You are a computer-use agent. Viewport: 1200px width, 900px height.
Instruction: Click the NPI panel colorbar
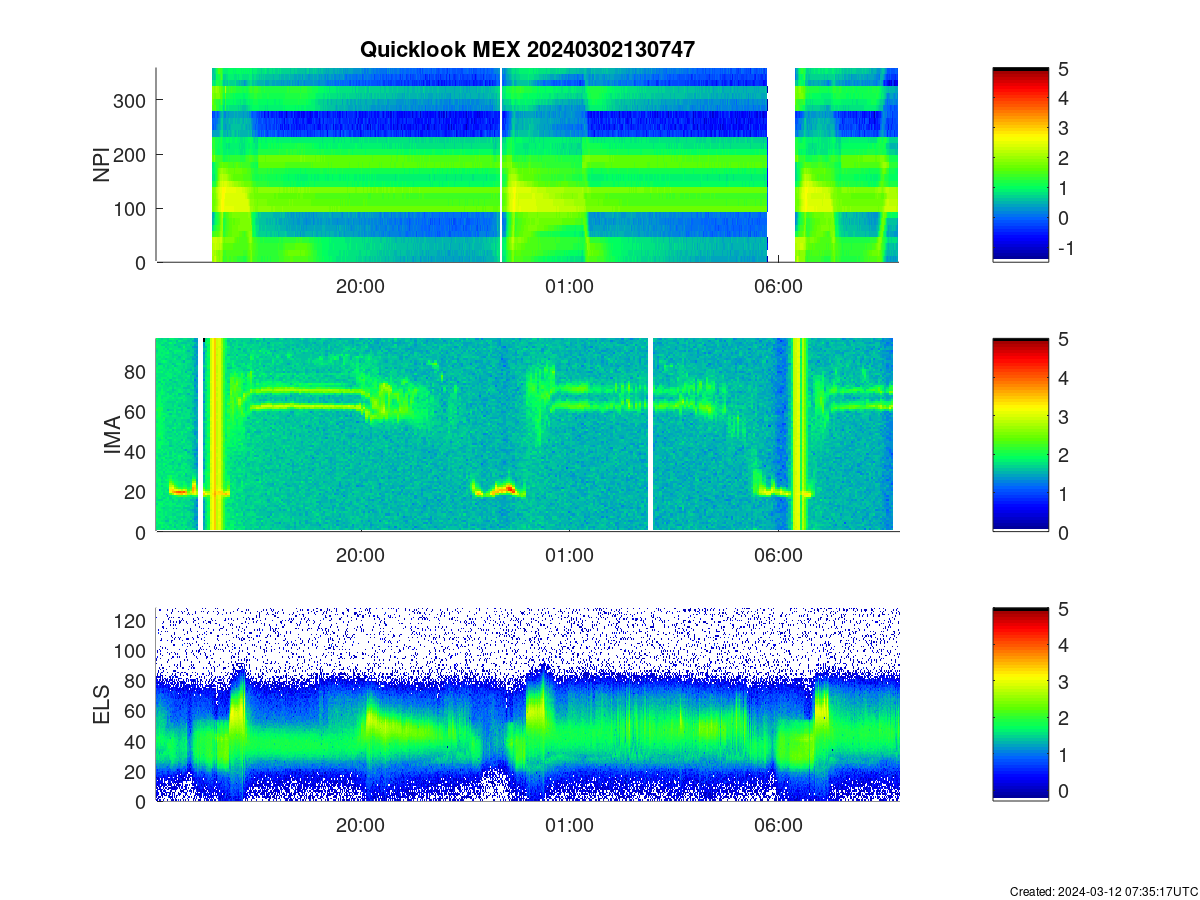click(x=1020, y=165)
